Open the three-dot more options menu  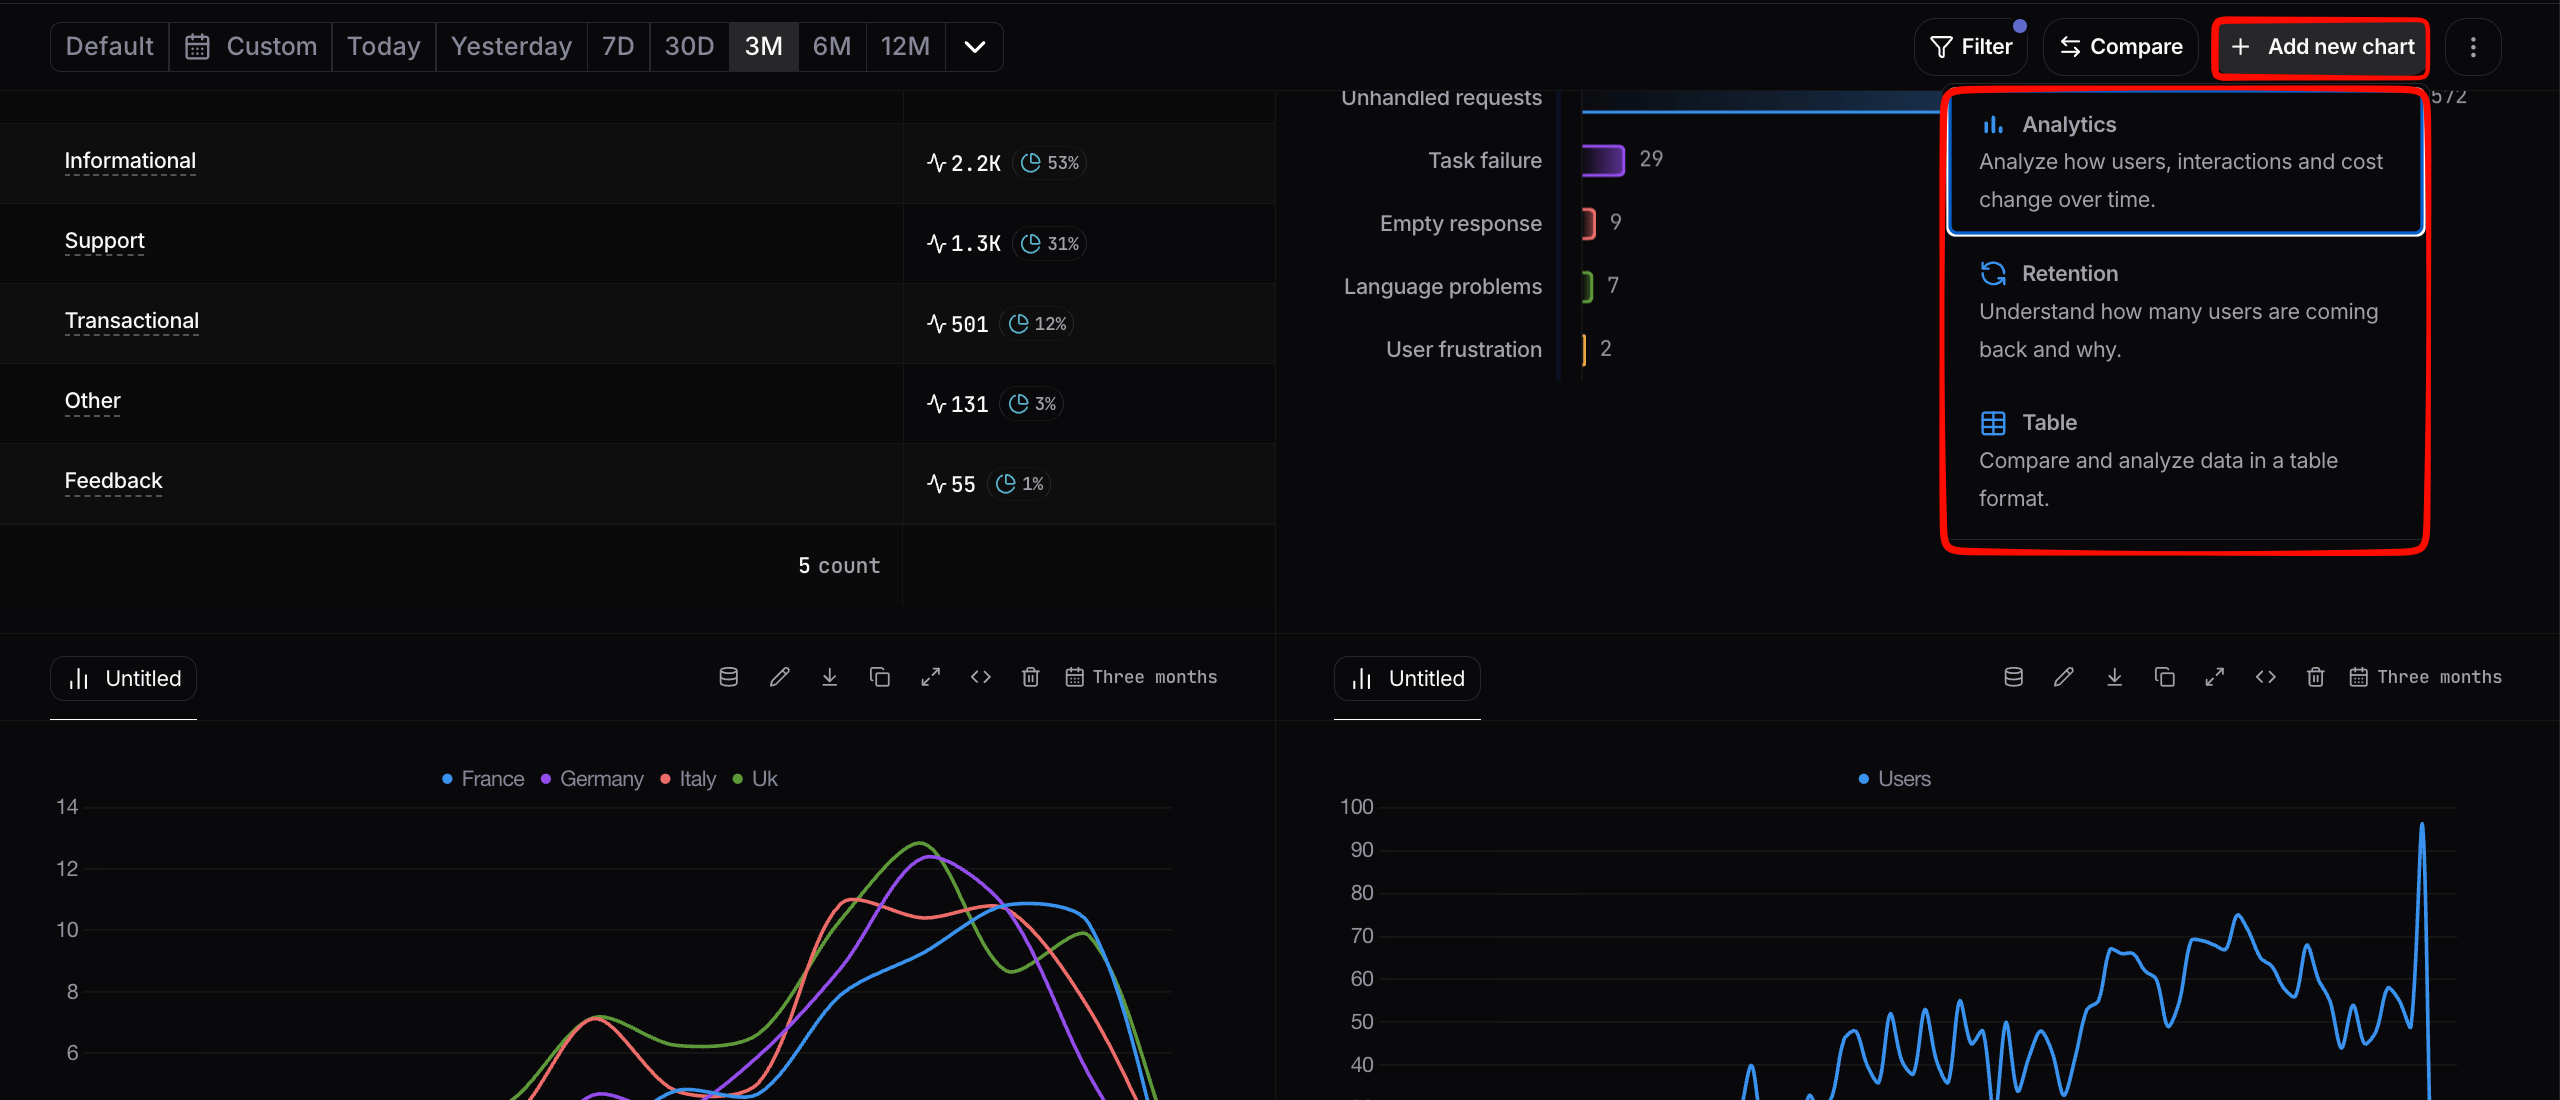(2473, 47)
